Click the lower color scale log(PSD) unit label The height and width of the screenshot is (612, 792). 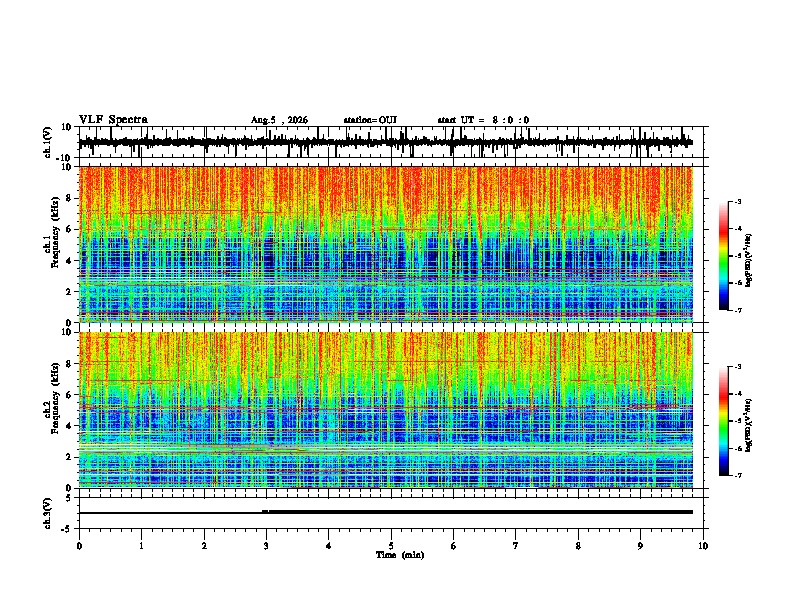click(749, 425)
